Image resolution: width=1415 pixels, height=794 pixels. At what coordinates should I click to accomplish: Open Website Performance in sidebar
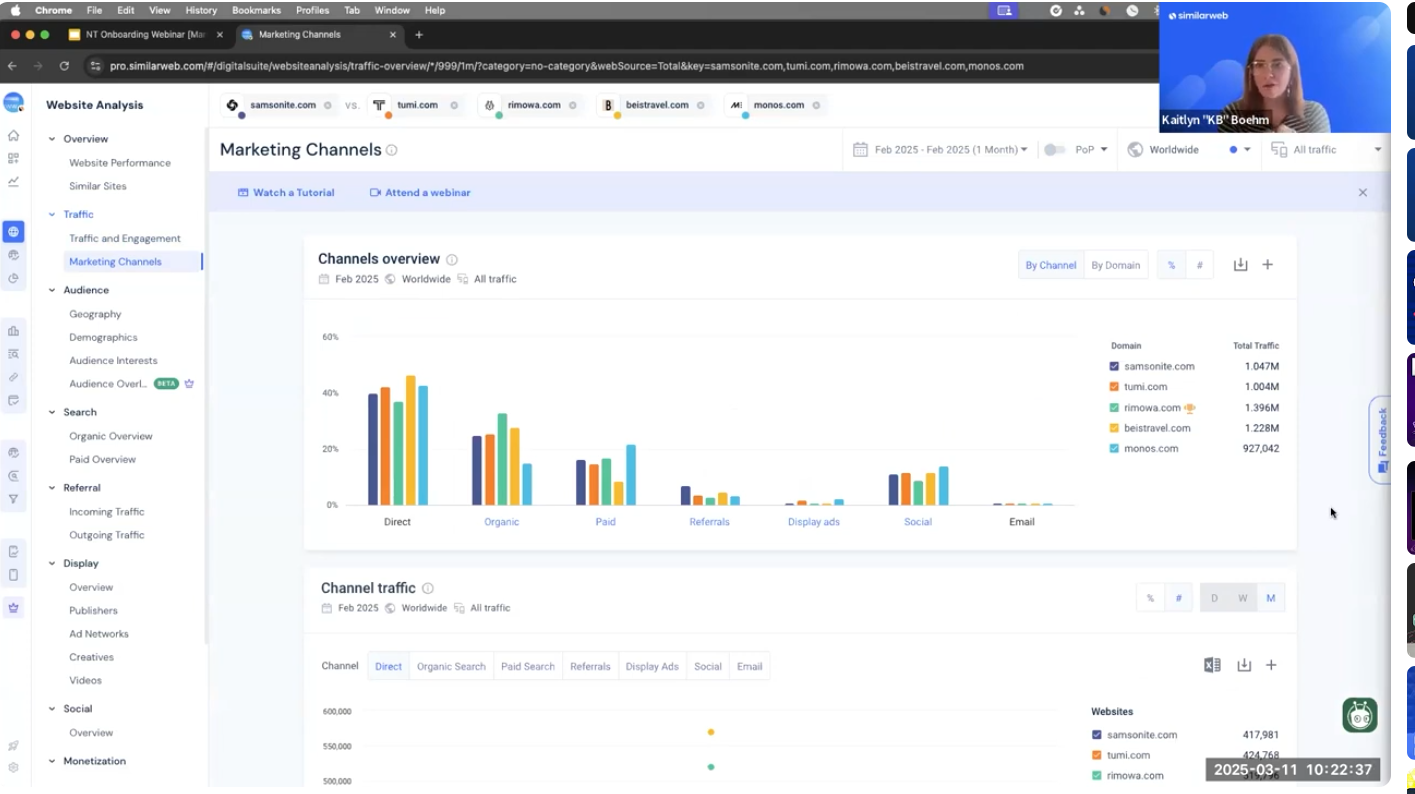[120, 163]
